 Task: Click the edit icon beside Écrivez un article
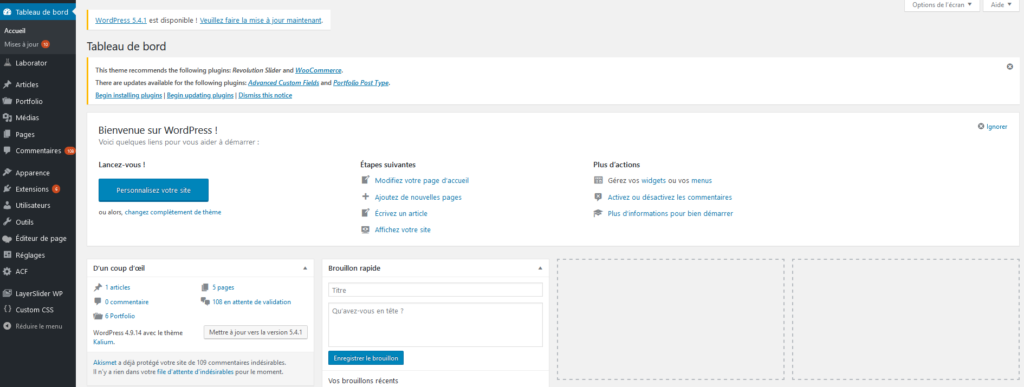point(365,213)
